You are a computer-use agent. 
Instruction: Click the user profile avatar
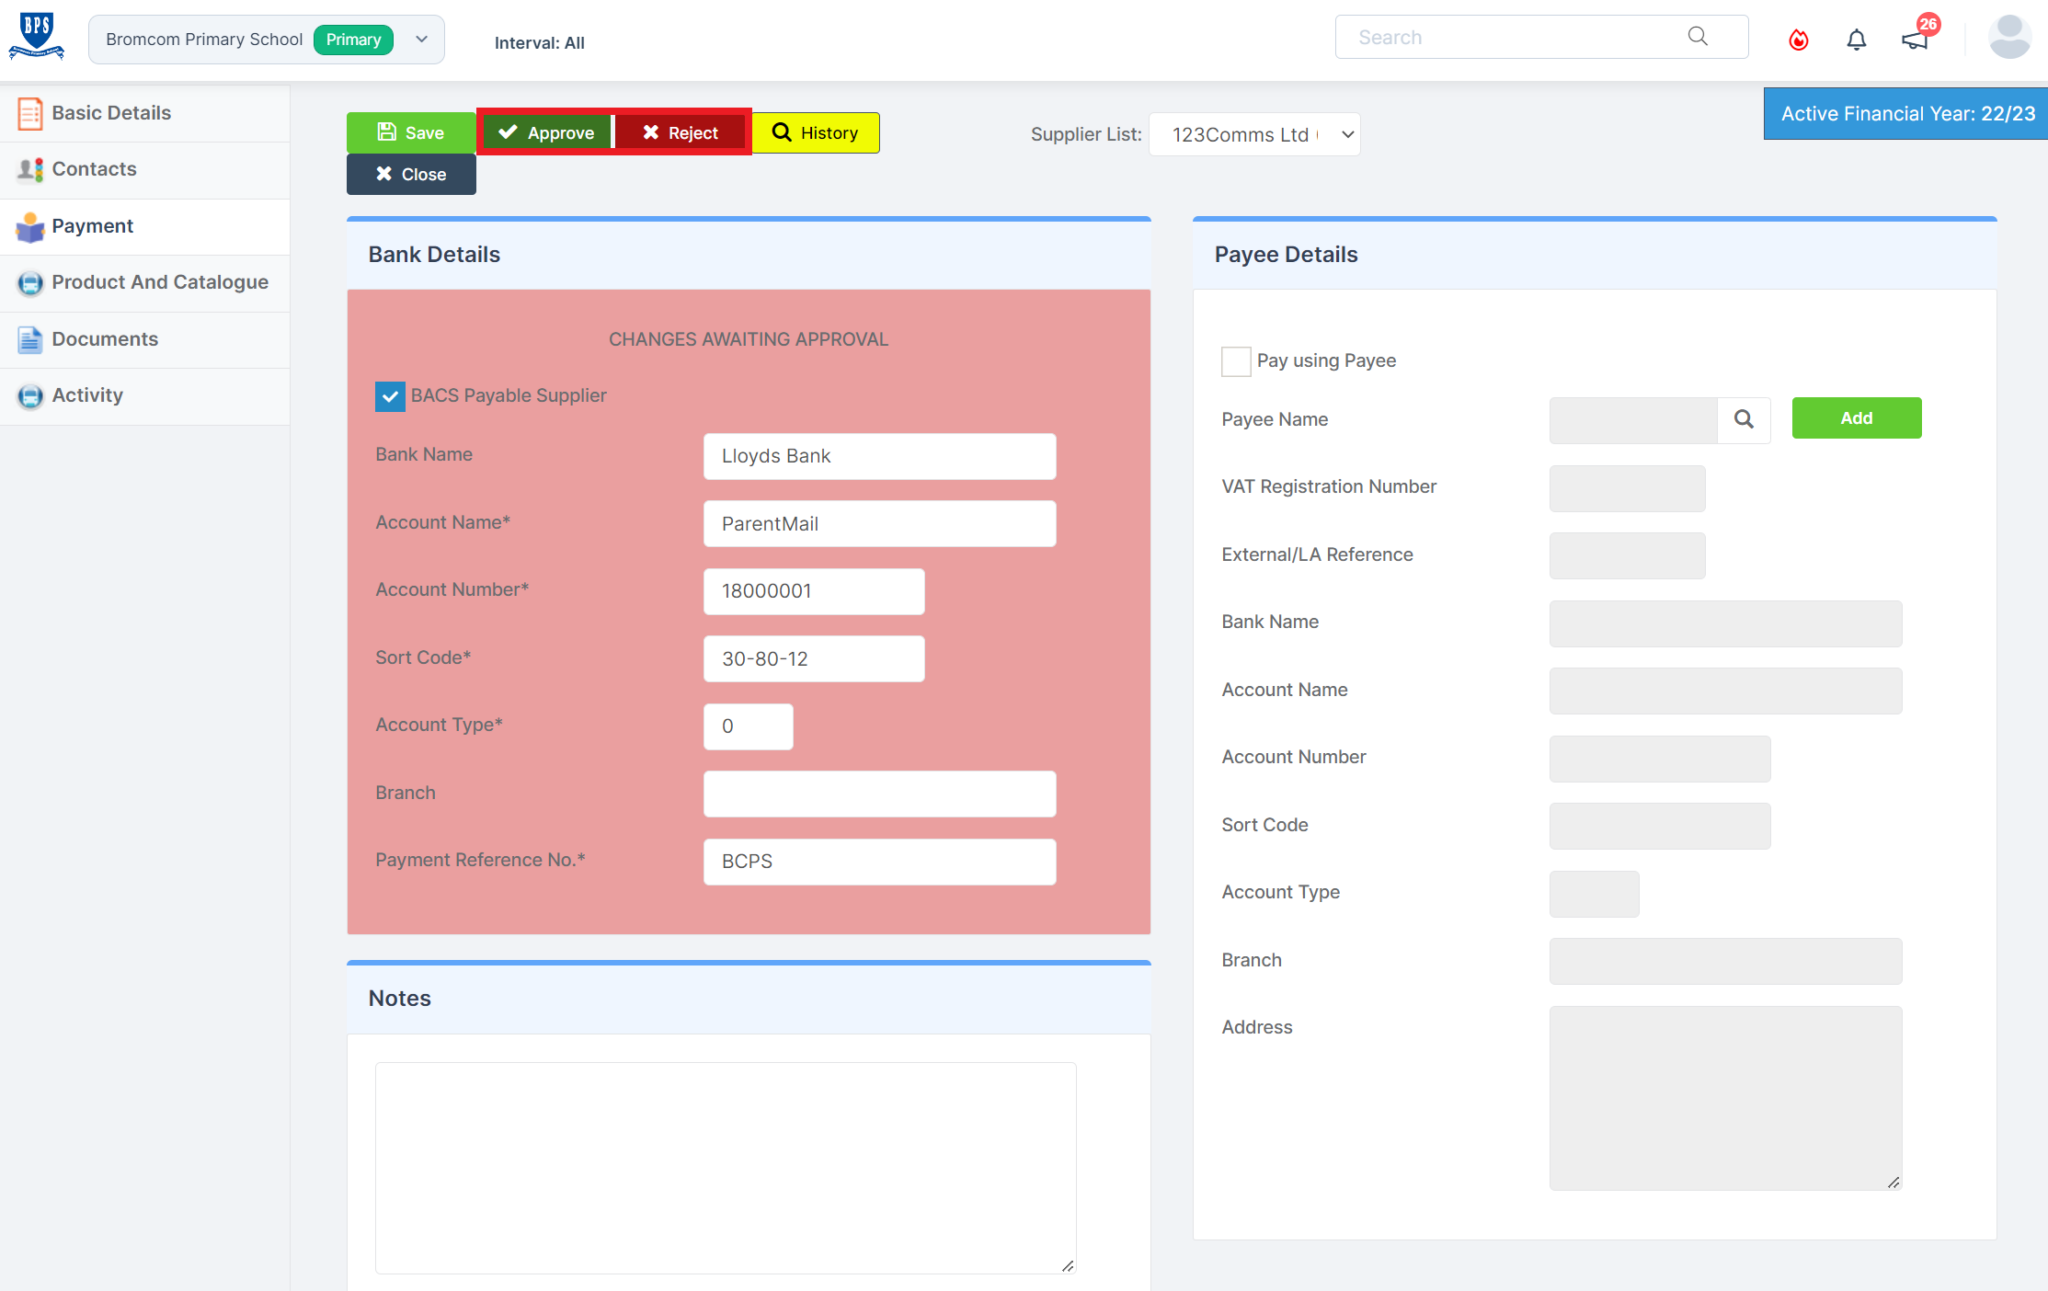[x=2009, y=38]
